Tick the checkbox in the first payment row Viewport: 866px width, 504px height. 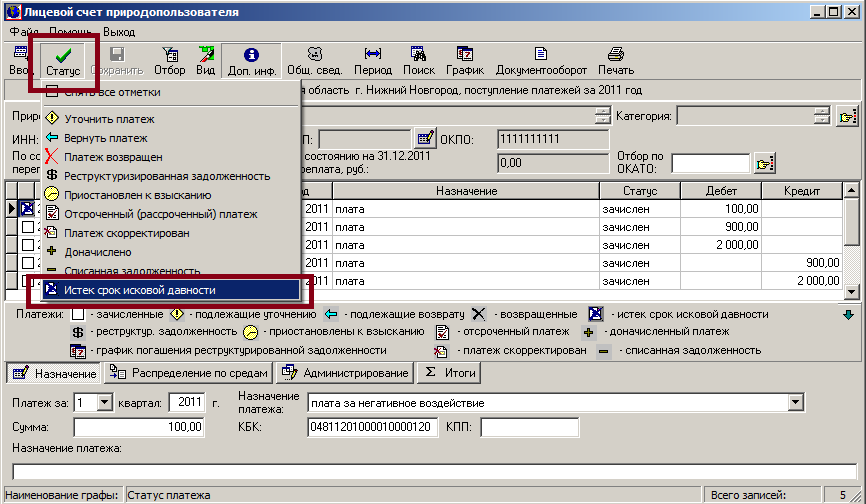28,209
